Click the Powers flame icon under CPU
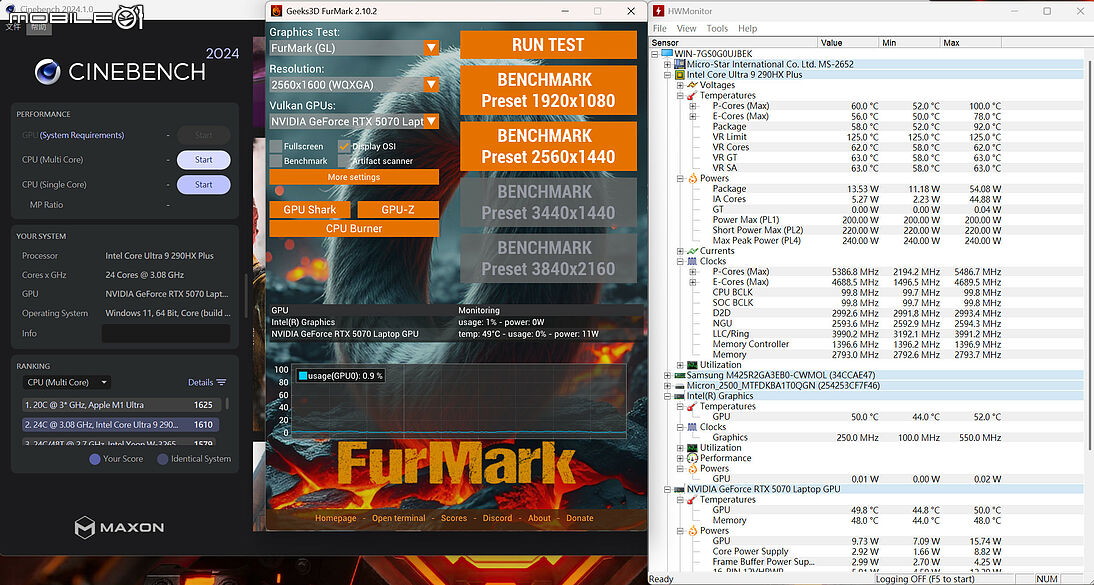 point(692,179)
